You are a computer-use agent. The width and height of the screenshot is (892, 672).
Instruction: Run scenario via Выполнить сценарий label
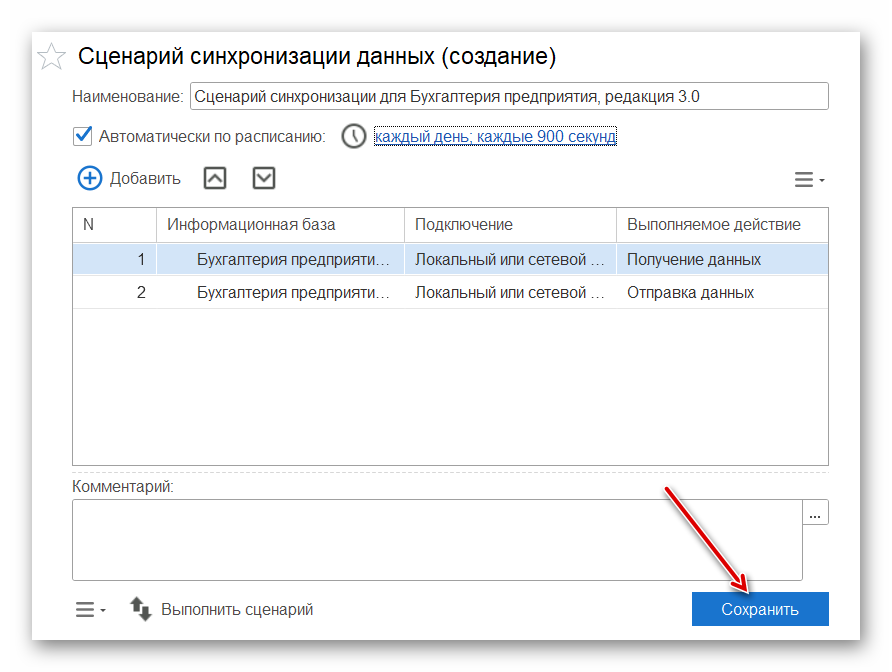(x=237, y=609)
